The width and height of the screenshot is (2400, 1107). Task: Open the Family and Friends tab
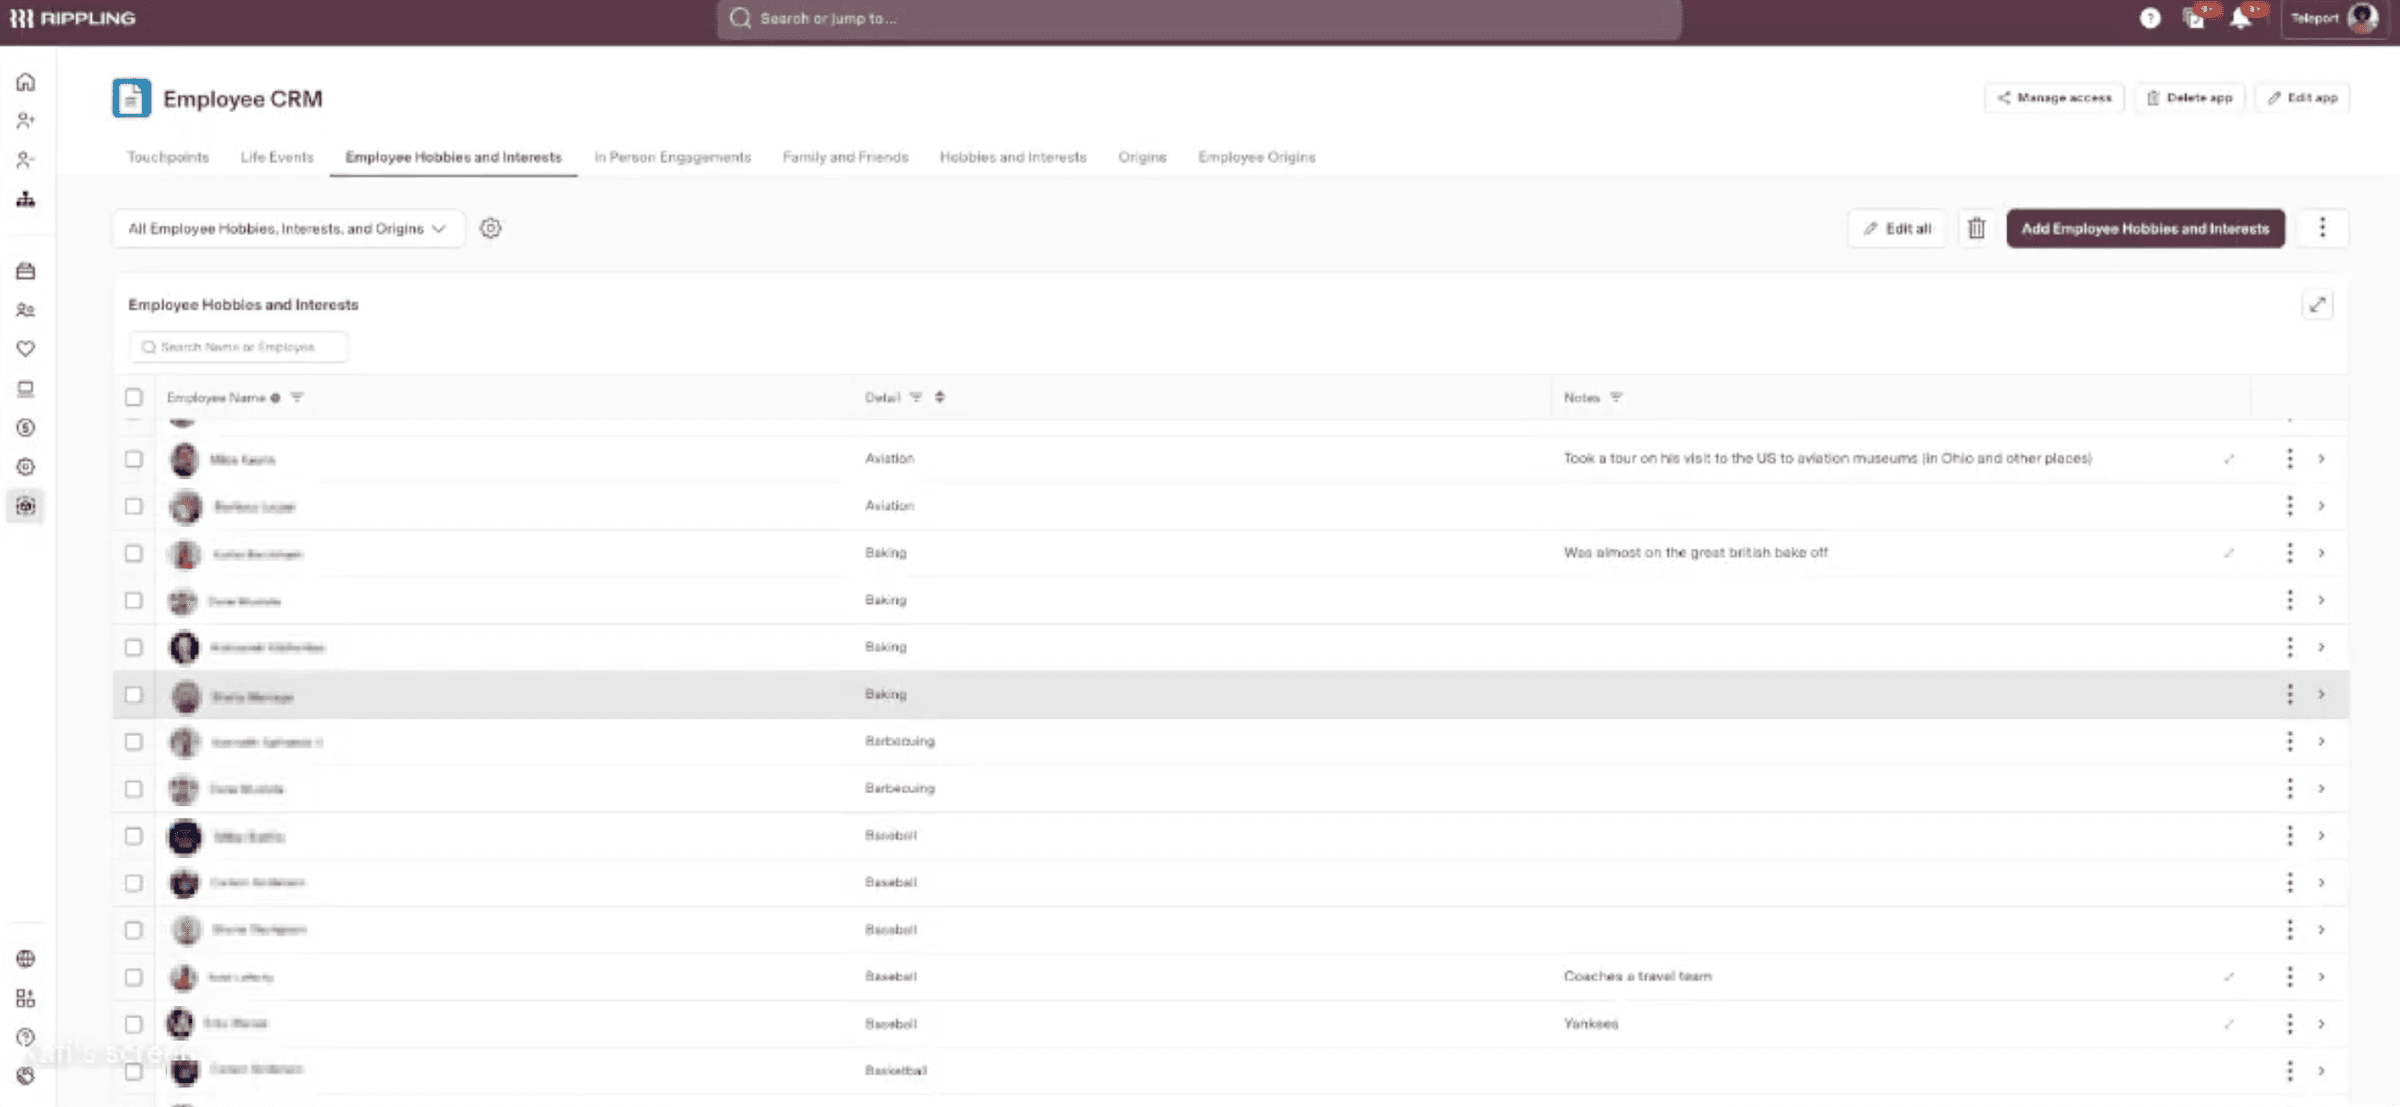click(845, 158)
